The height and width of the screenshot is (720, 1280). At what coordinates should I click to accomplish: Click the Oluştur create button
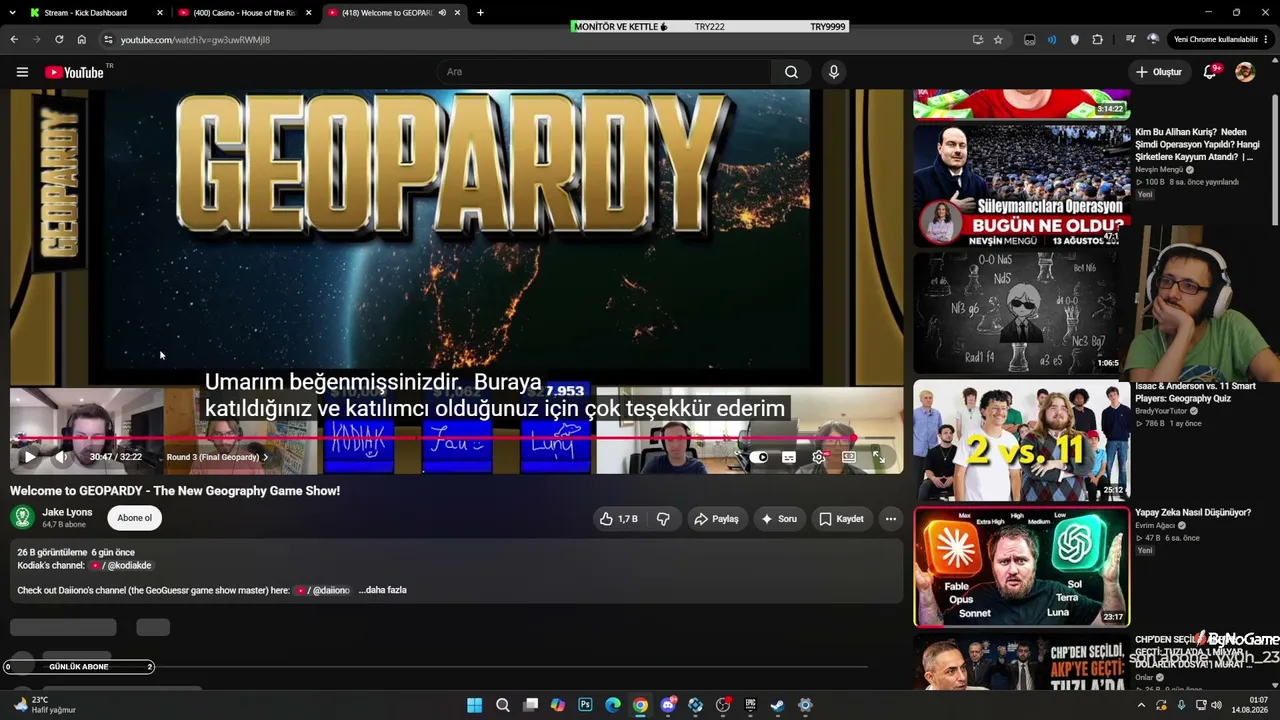click(x=1159, y=72)
